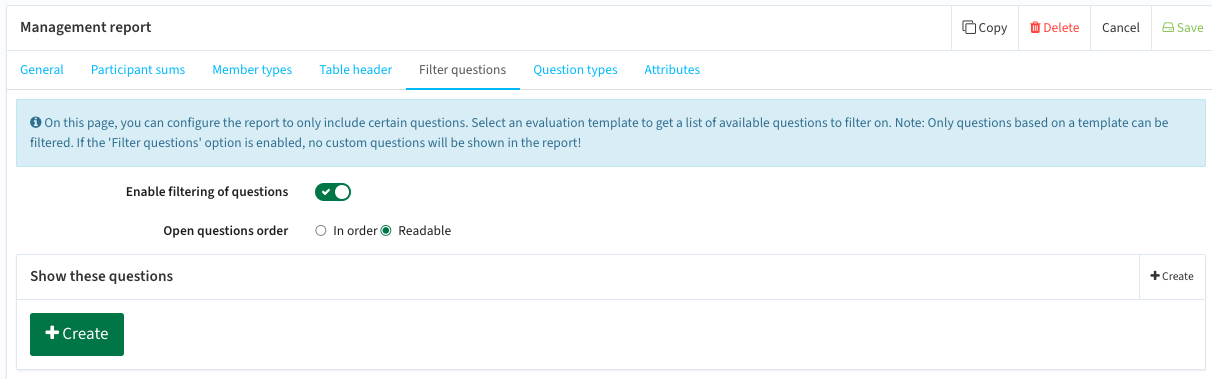Switch to the General tab

click(x=42, y=70)
